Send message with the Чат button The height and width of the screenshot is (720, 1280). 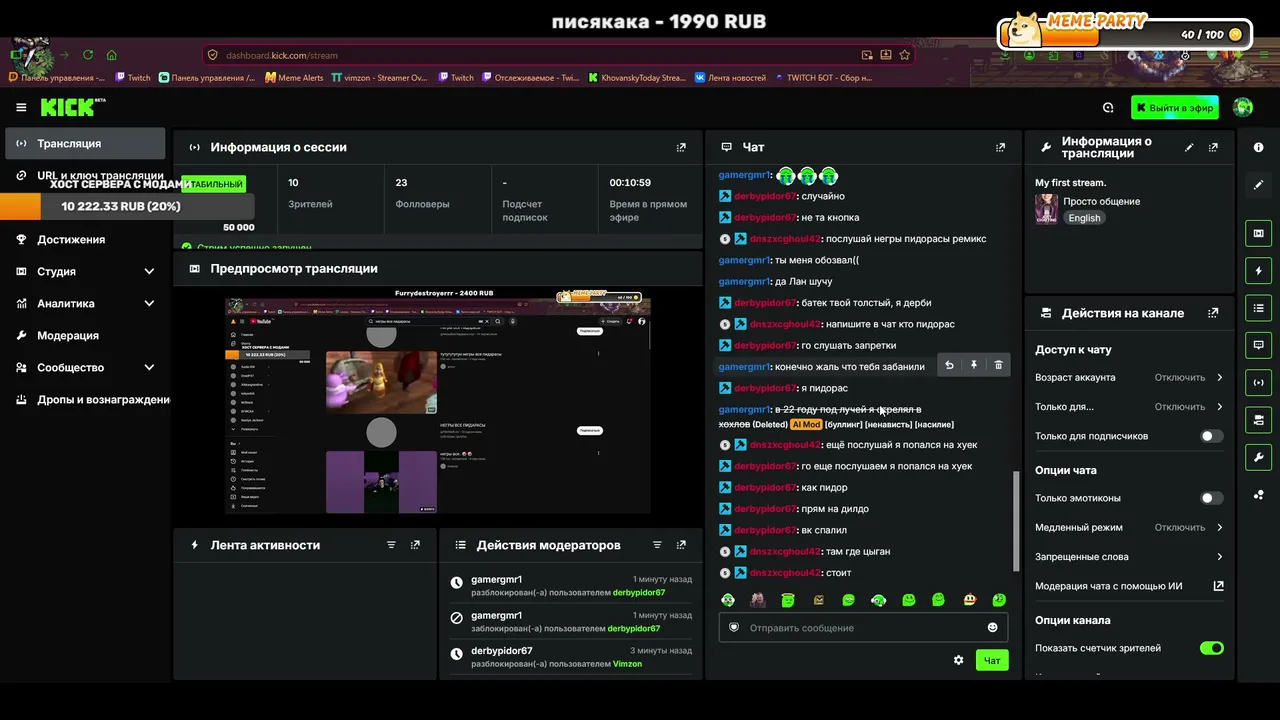click(x=992, y=660)
